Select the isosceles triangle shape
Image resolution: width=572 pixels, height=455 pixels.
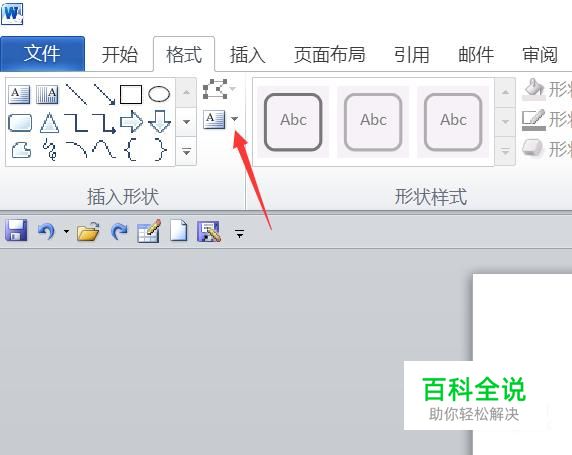tap(49, 123)
